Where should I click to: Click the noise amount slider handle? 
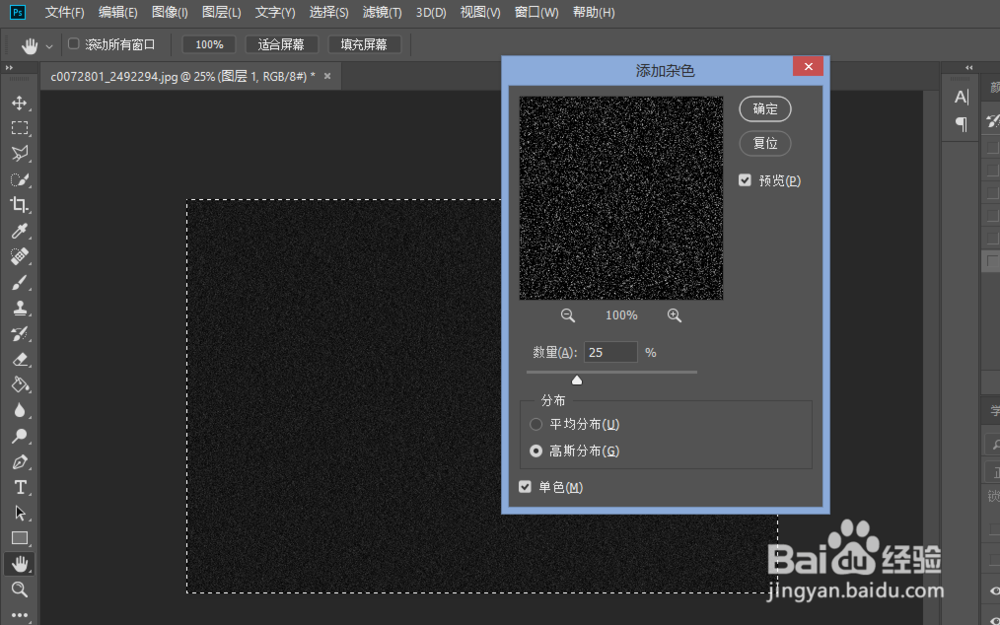click(577, 380)
